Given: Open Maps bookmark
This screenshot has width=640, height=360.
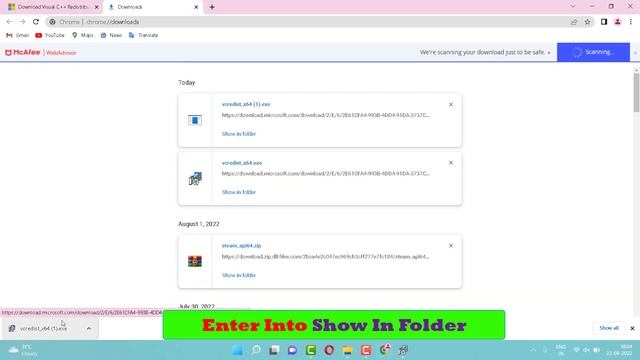Looking at the screenshot, I should click(82, 35).
